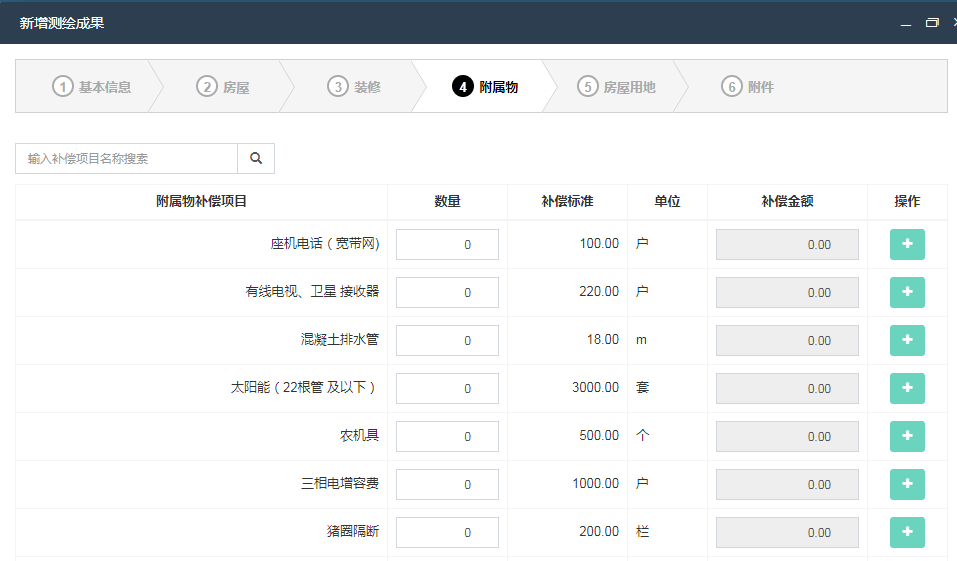957x561 pixels.
Task: Click the 单位 column header
Action: [667, 201]
